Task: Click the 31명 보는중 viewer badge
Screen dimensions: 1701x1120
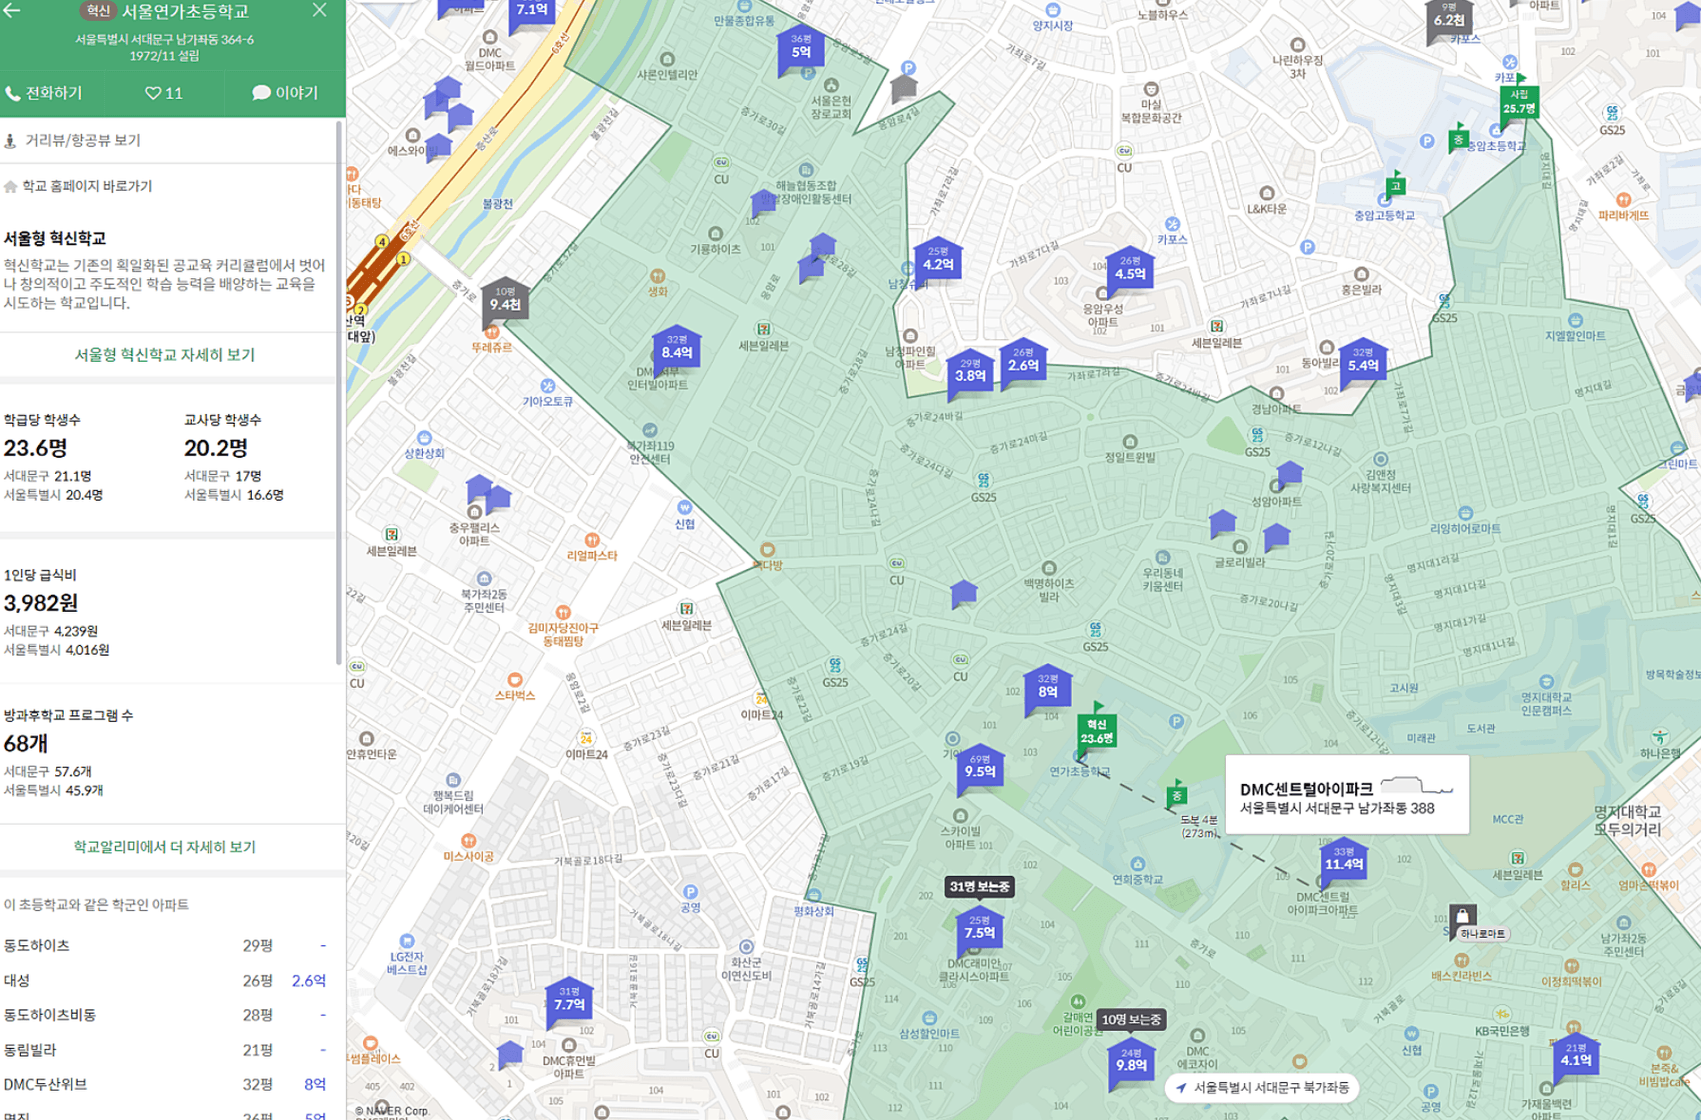Action: (x=980, y=887)
